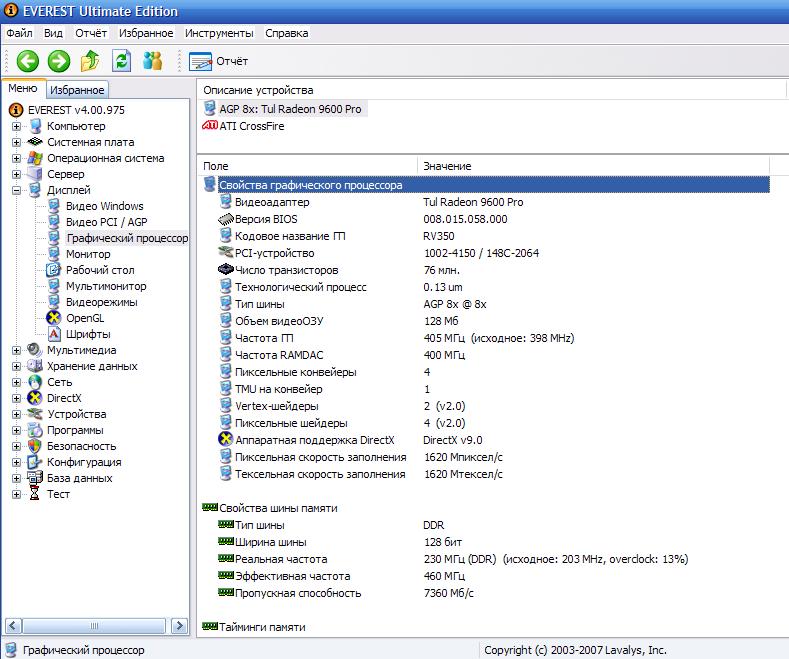Click the Шрифты font icon

[x=53, y=334]
